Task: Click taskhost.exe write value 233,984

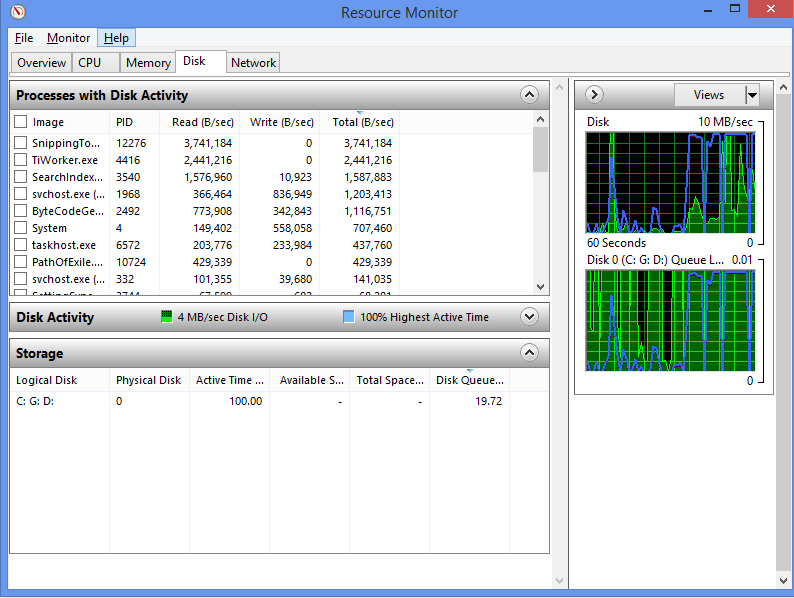Action: [292, 245]
